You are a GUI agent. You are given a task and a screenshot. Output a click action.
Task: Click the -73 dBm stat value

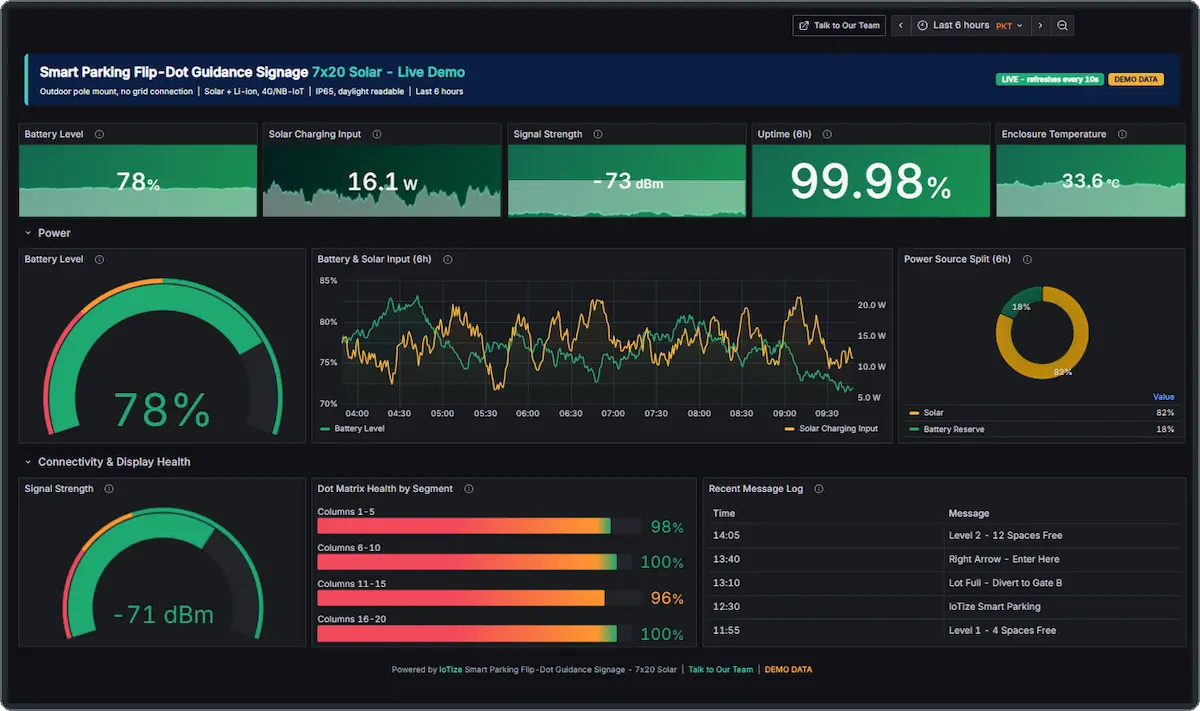[x=627, y=182]
